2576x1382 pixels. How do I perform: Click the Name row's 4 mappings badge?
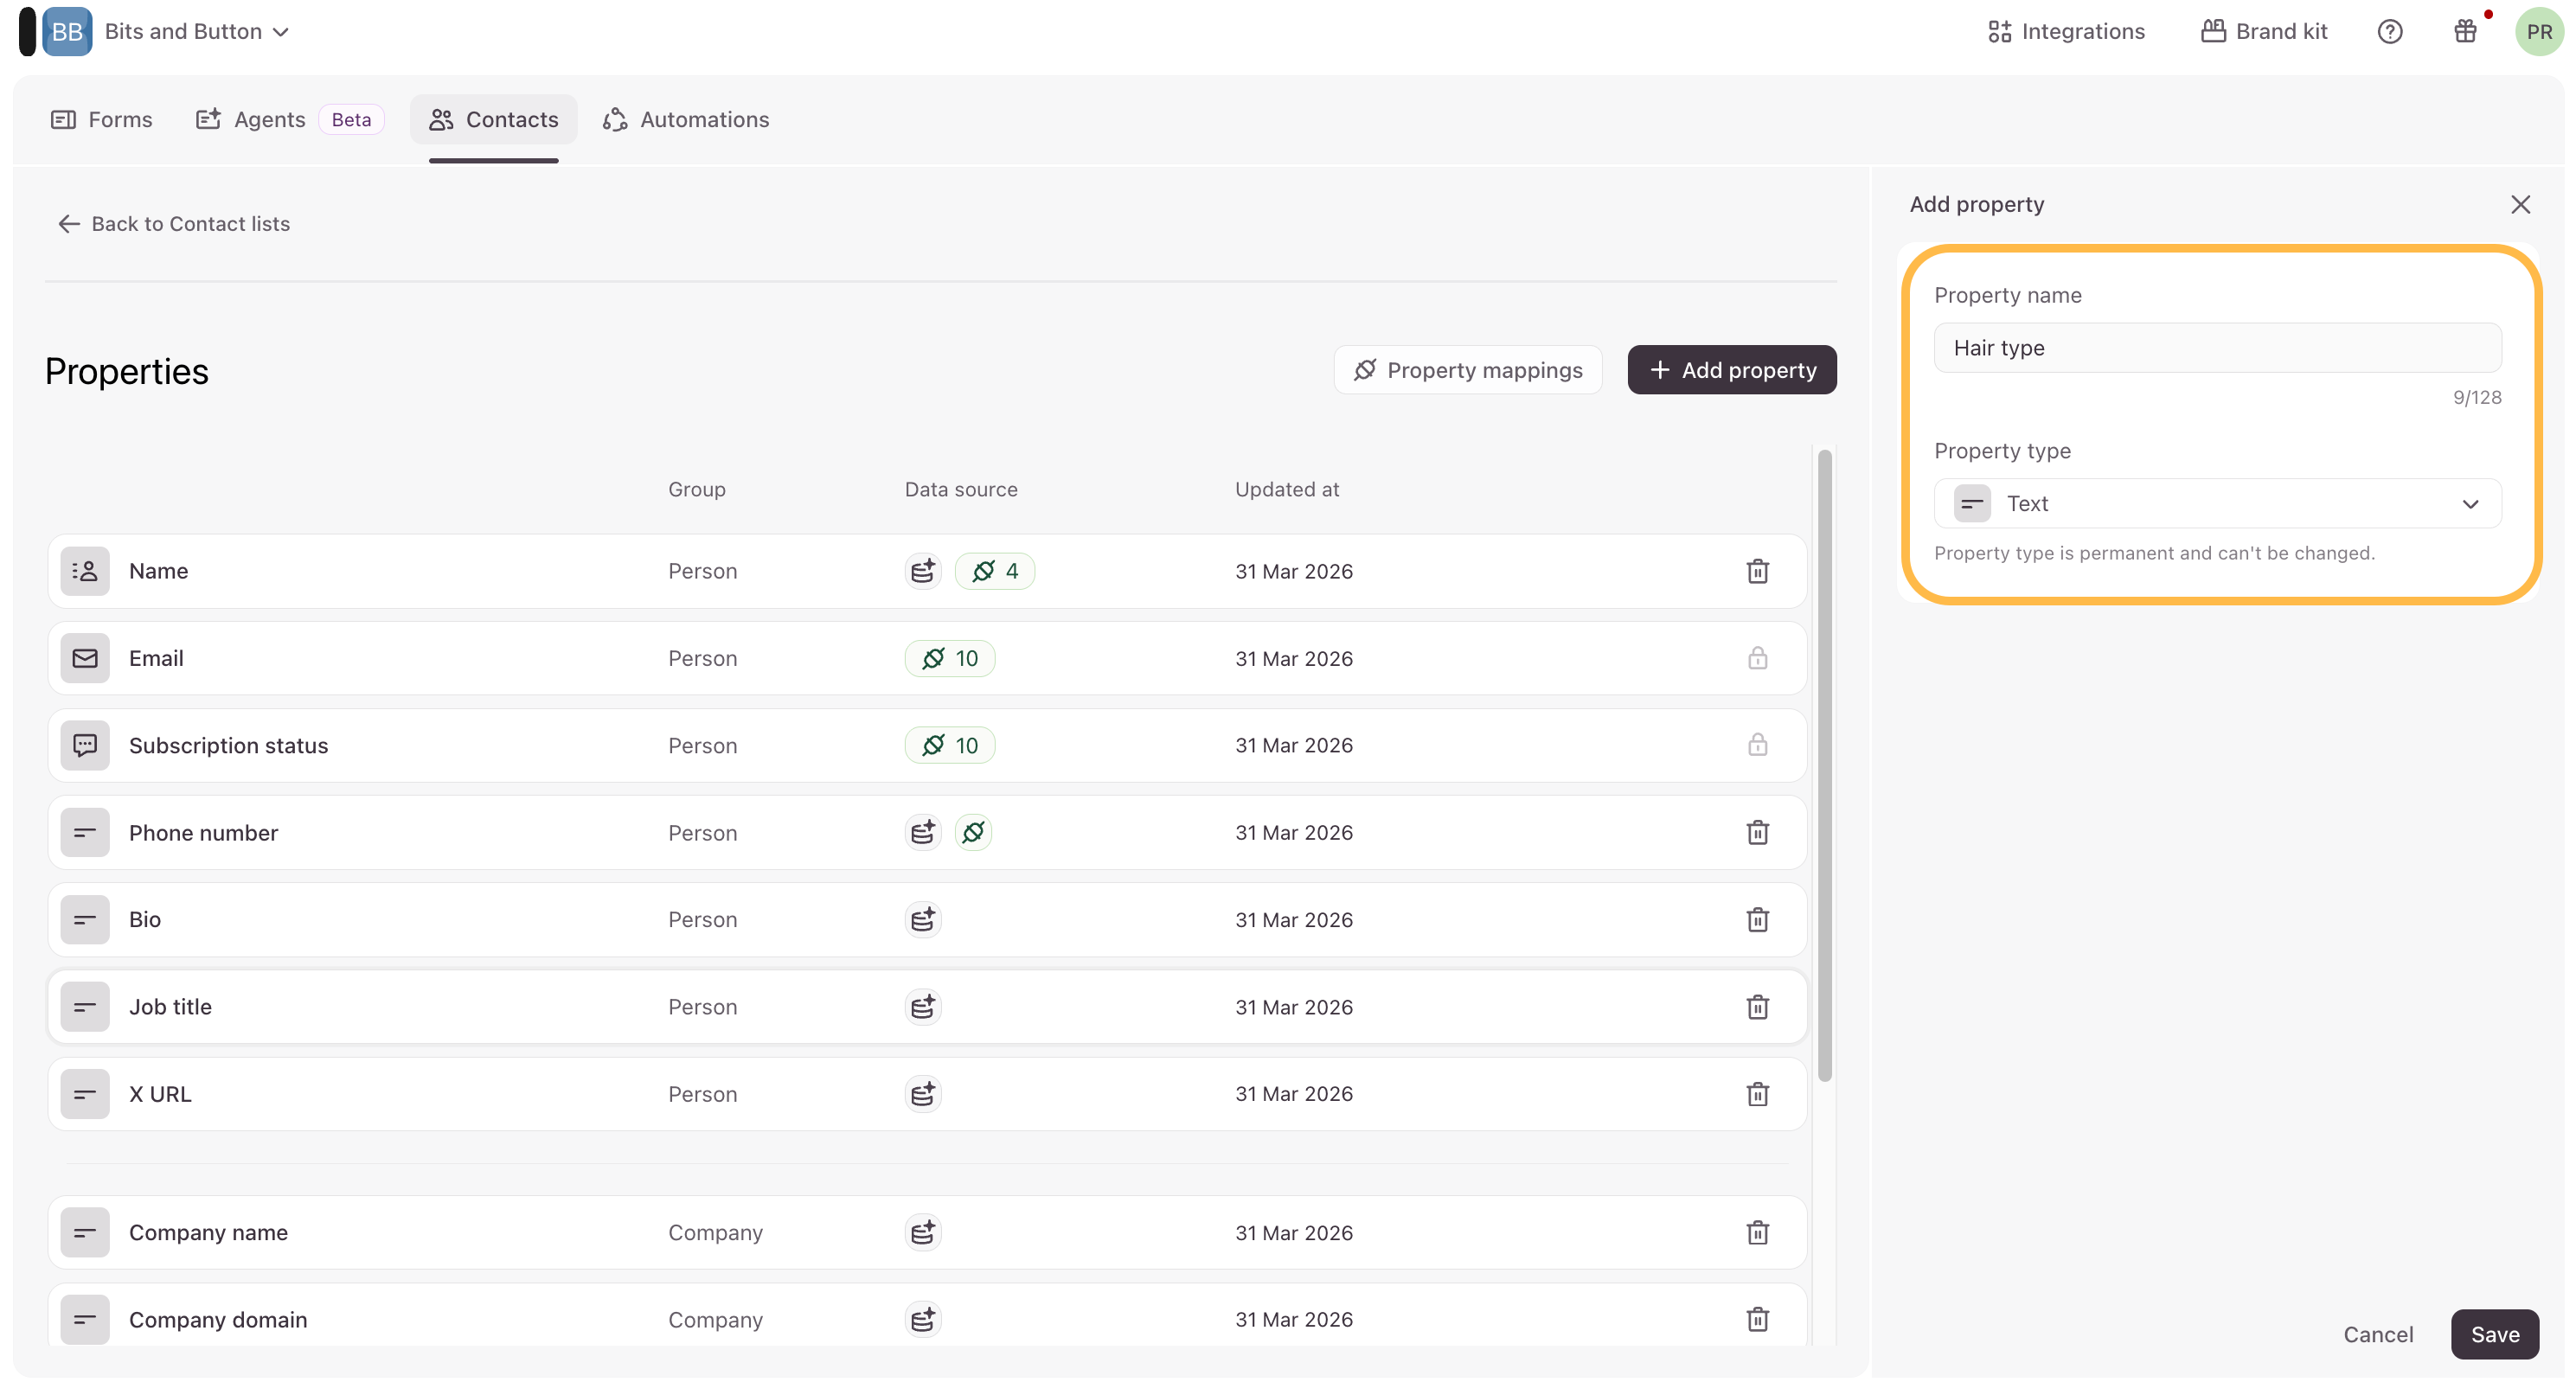[x=994, y=571]
